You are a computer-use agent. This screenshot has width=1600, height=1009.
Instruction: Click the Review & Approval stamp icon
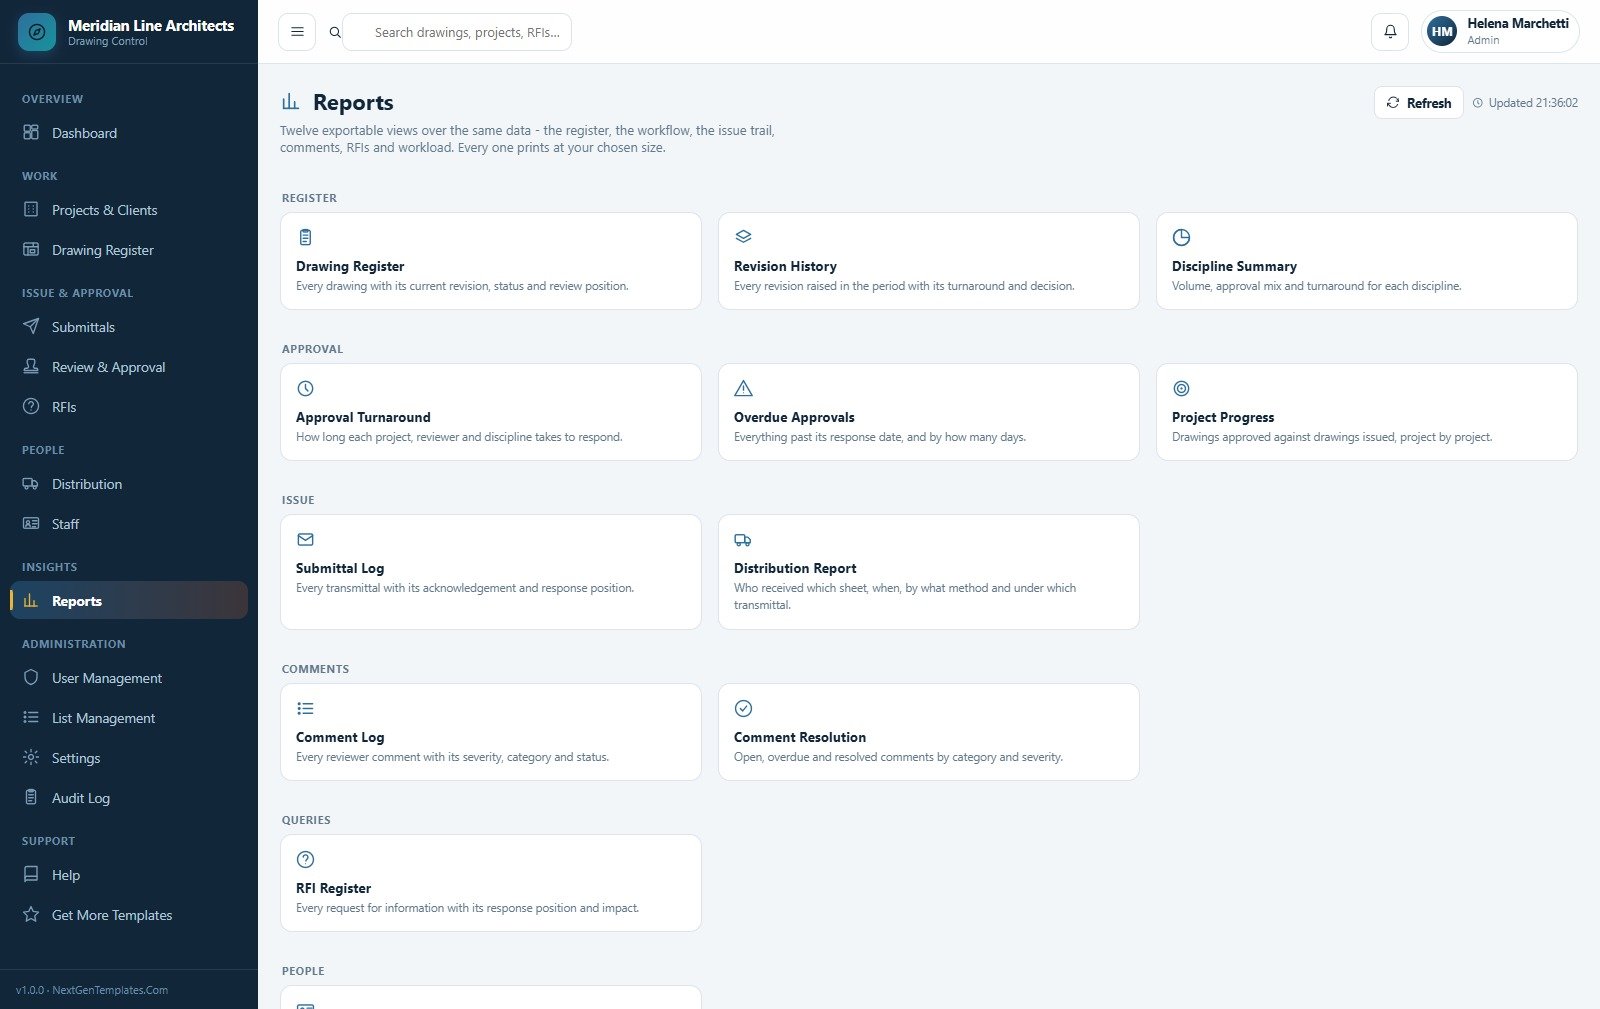[x=31, y=366]
